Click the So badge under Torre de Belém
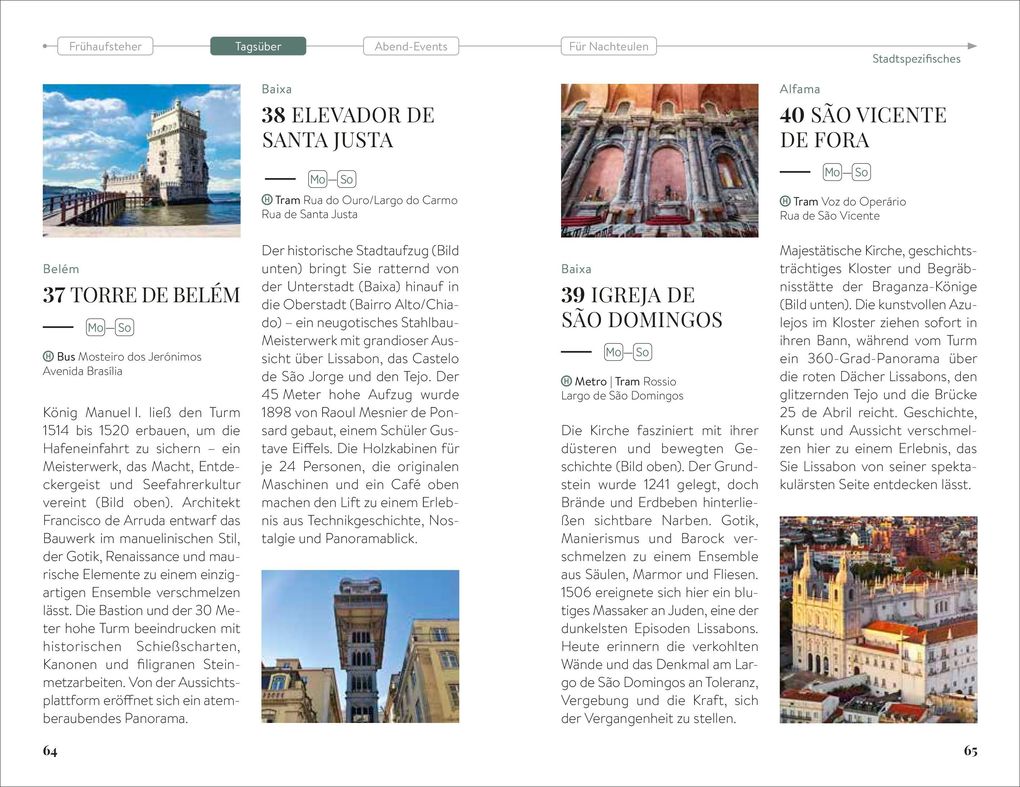Screen dimensions: 1020x787 124,327
